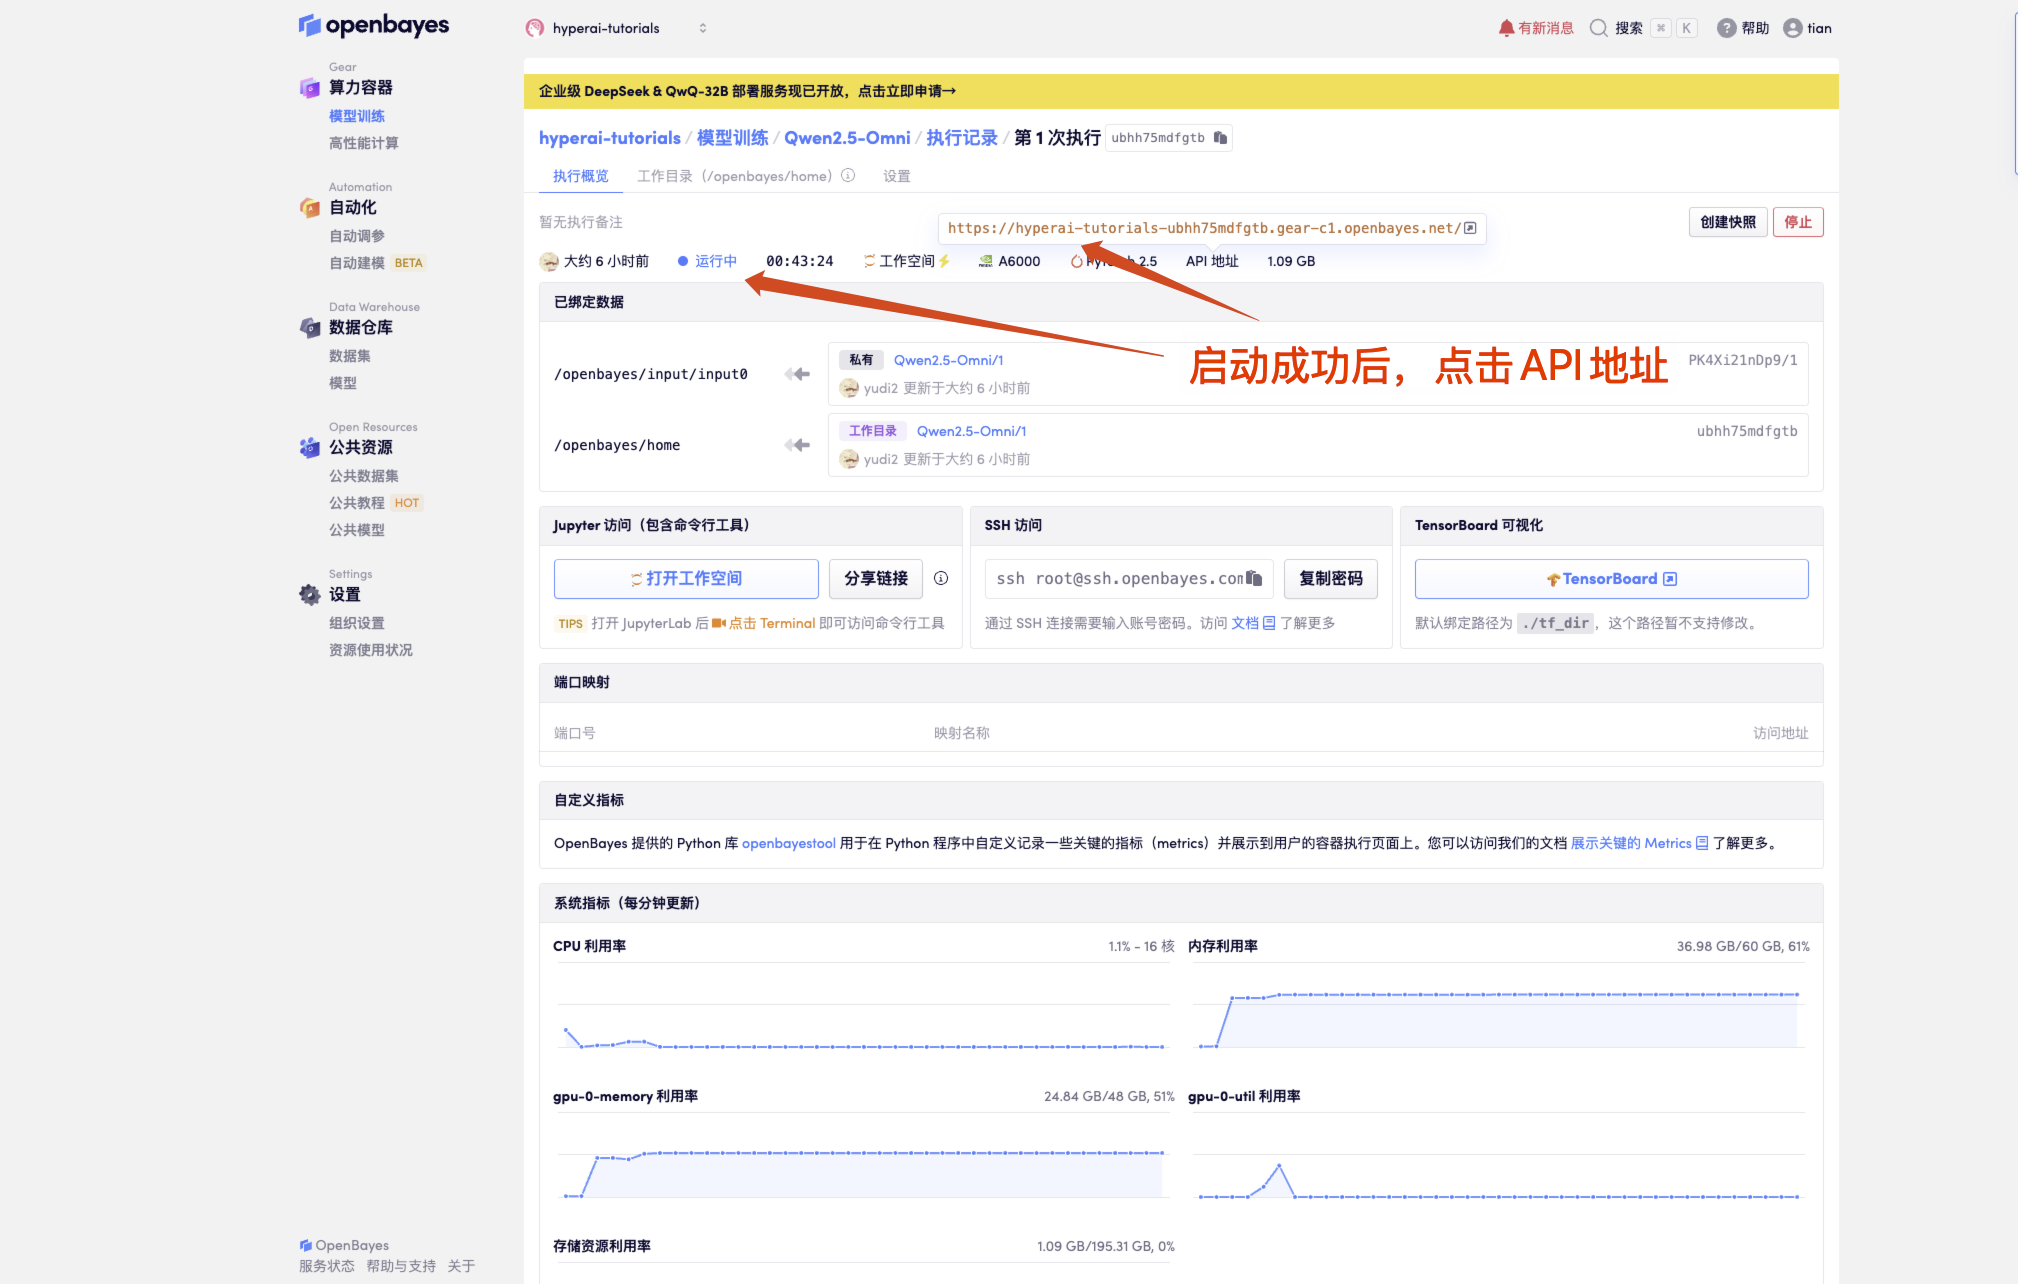
Task: Copy the execution ID ubhh75mdfgtb
Action: tap(1220, 138)
